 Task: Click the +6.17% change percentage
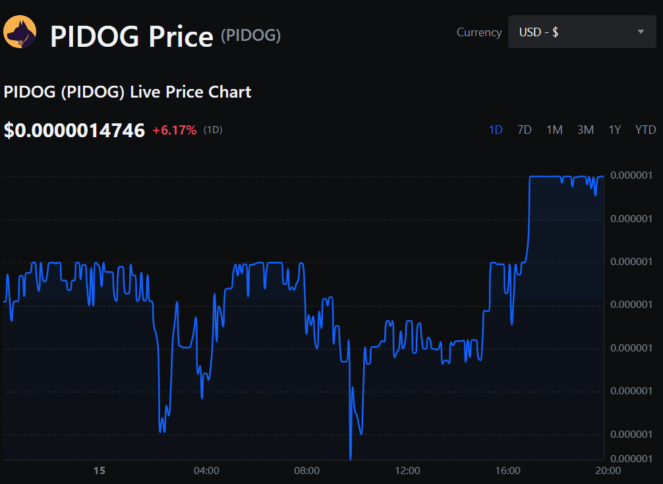(175, 130)
